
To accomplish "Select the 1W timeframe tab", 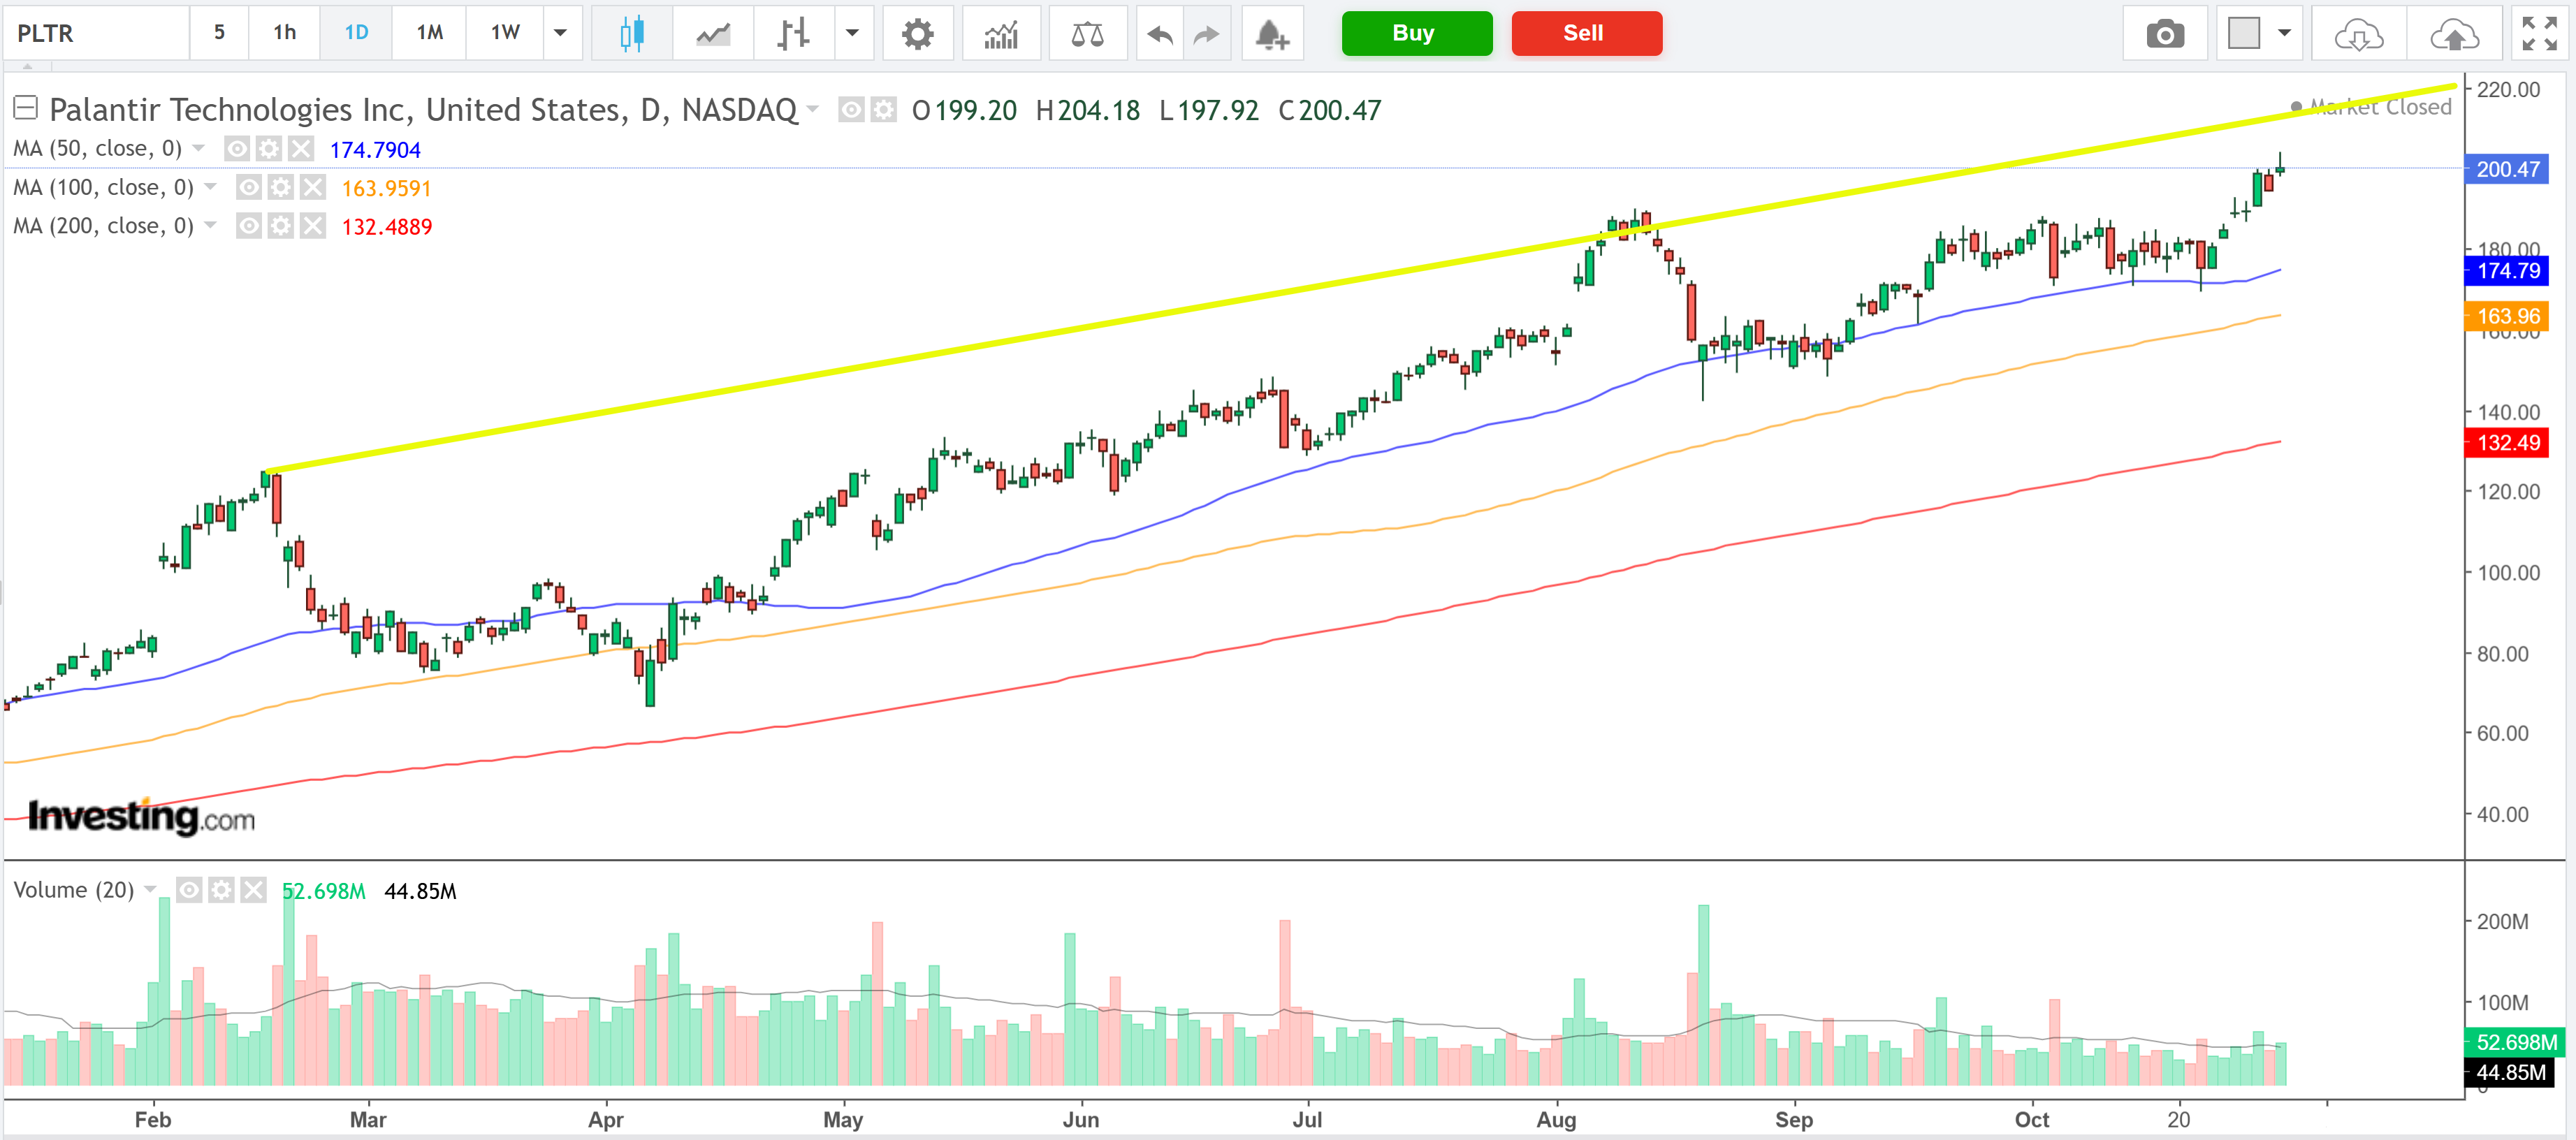I will tap(503, 33).
